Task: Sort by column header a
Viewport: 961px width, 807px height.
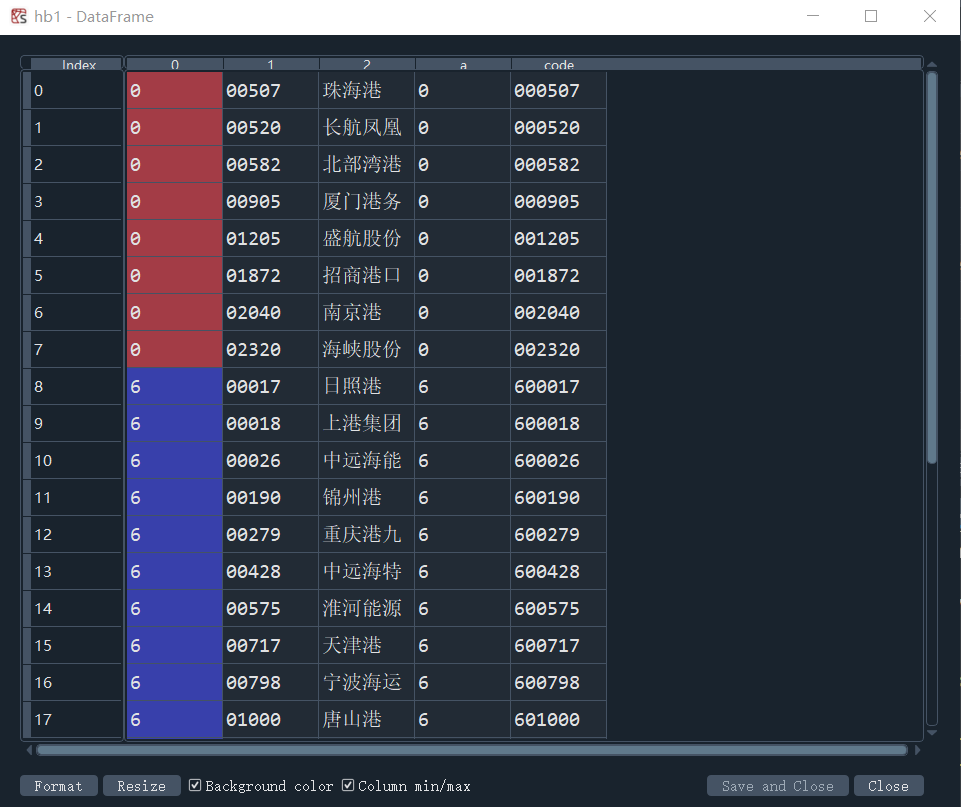Action: click(x=463, y=64)
